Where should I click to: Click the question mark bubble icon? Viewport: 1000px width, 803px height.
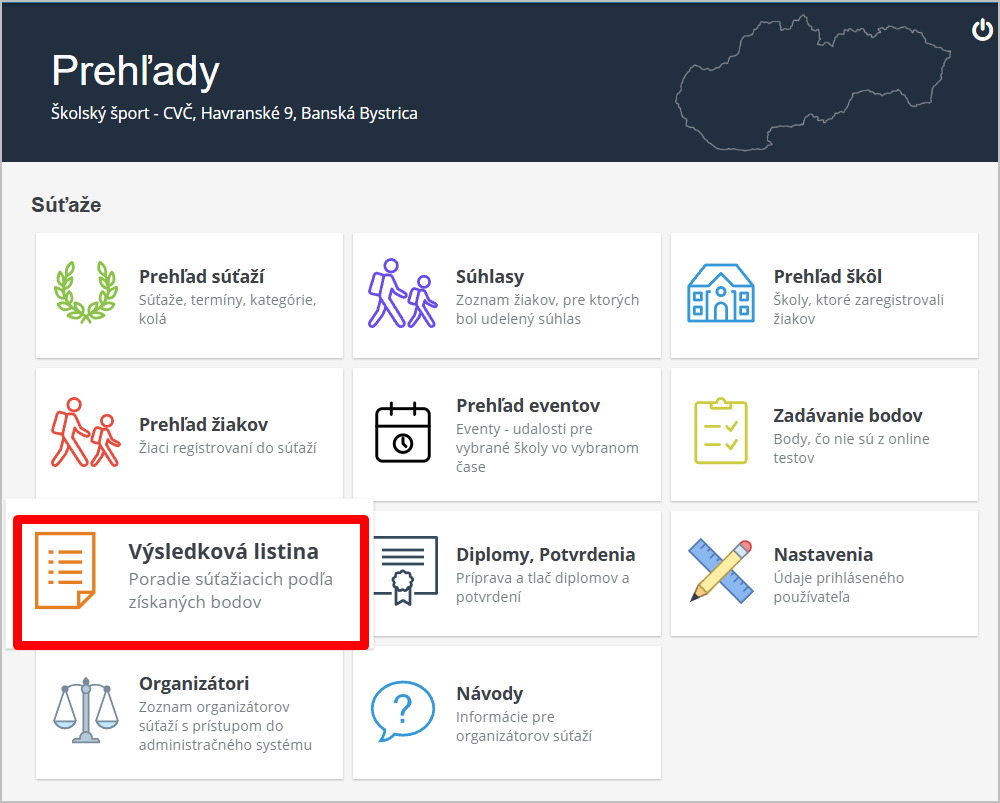pyautogui.click(x=403, y=711)
